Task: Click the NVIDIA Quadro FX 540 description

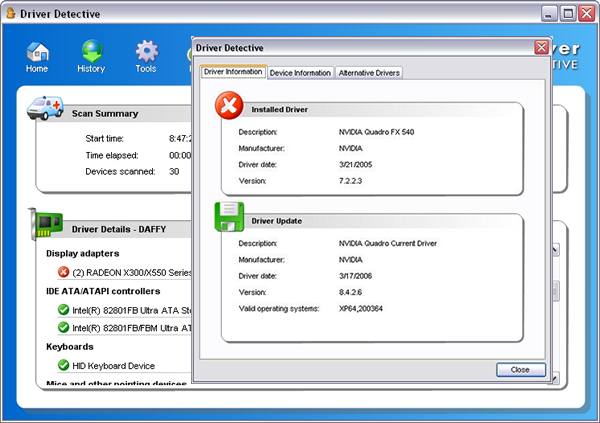Action: pyautogui.click(x=377, y=132)
